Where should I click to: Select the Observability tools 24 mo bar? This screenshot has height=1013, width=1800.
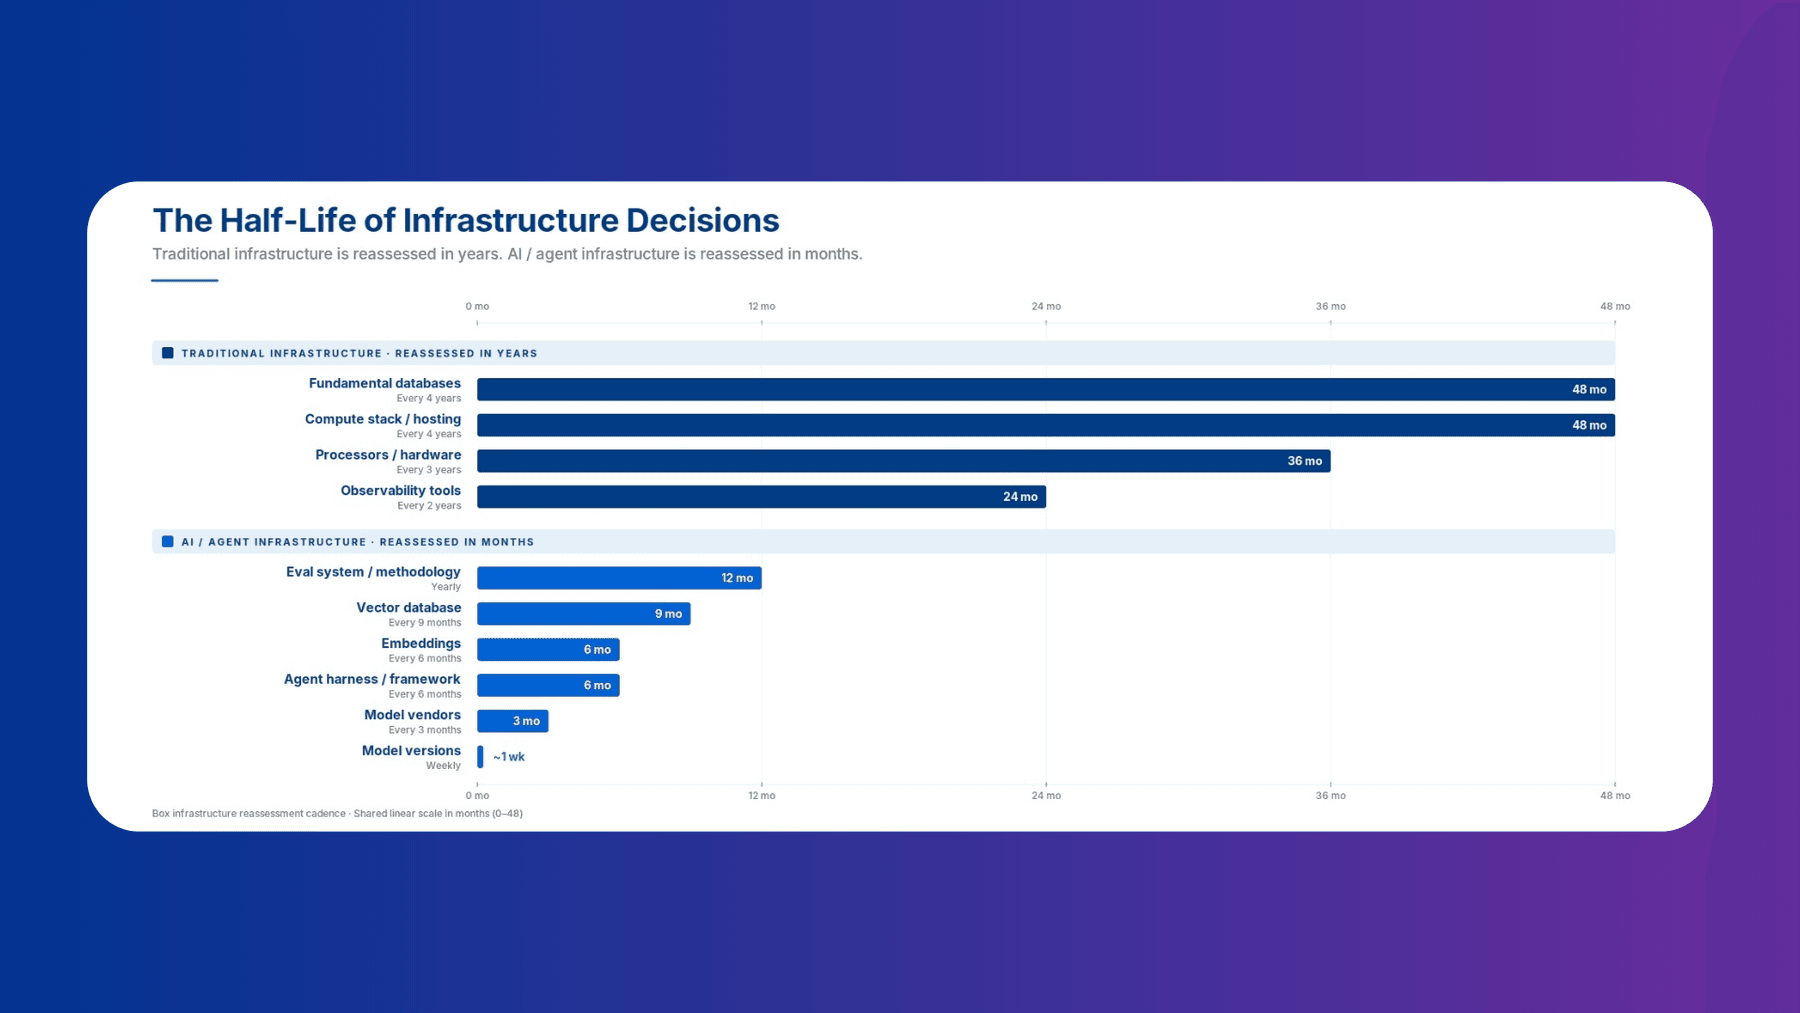pos(762,497)
